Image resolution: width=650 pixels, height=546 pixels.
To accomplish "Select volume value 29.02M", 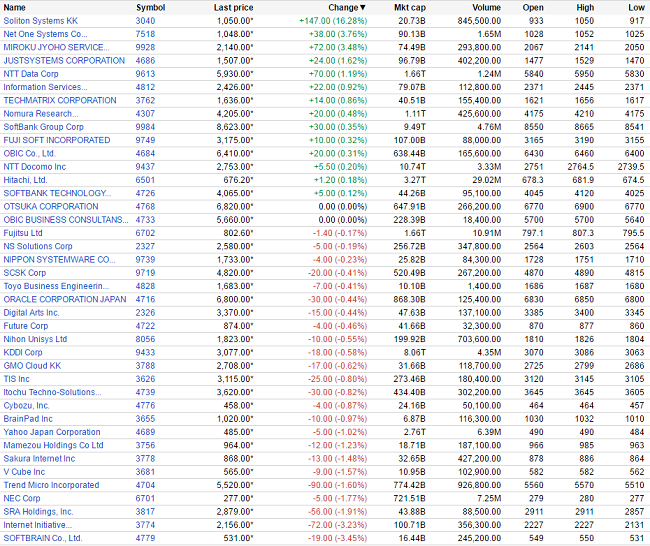I will pyautogui.click(x=485, y=180).
